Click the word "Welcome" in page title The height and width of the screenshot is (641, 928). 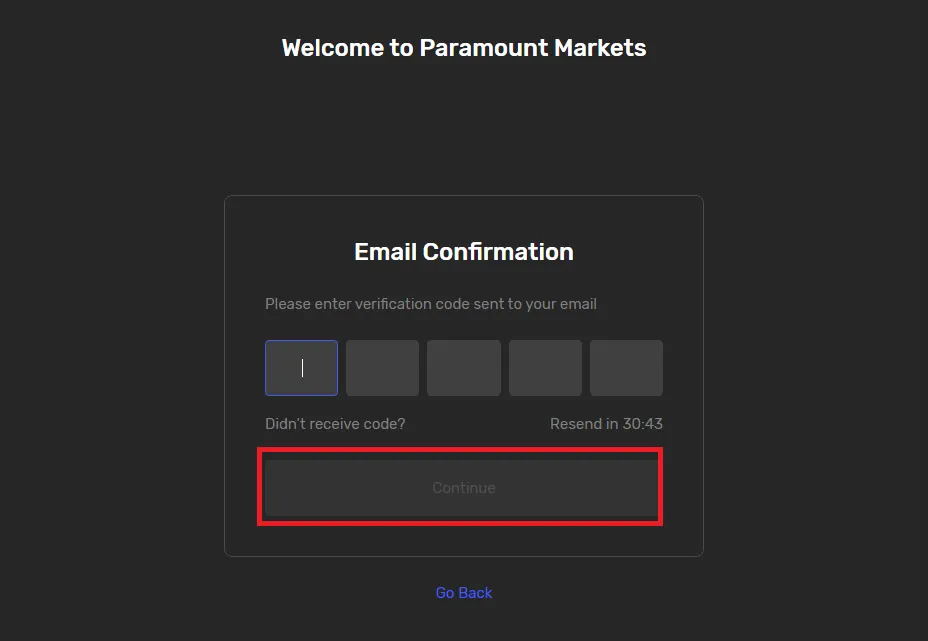point(333,48)
